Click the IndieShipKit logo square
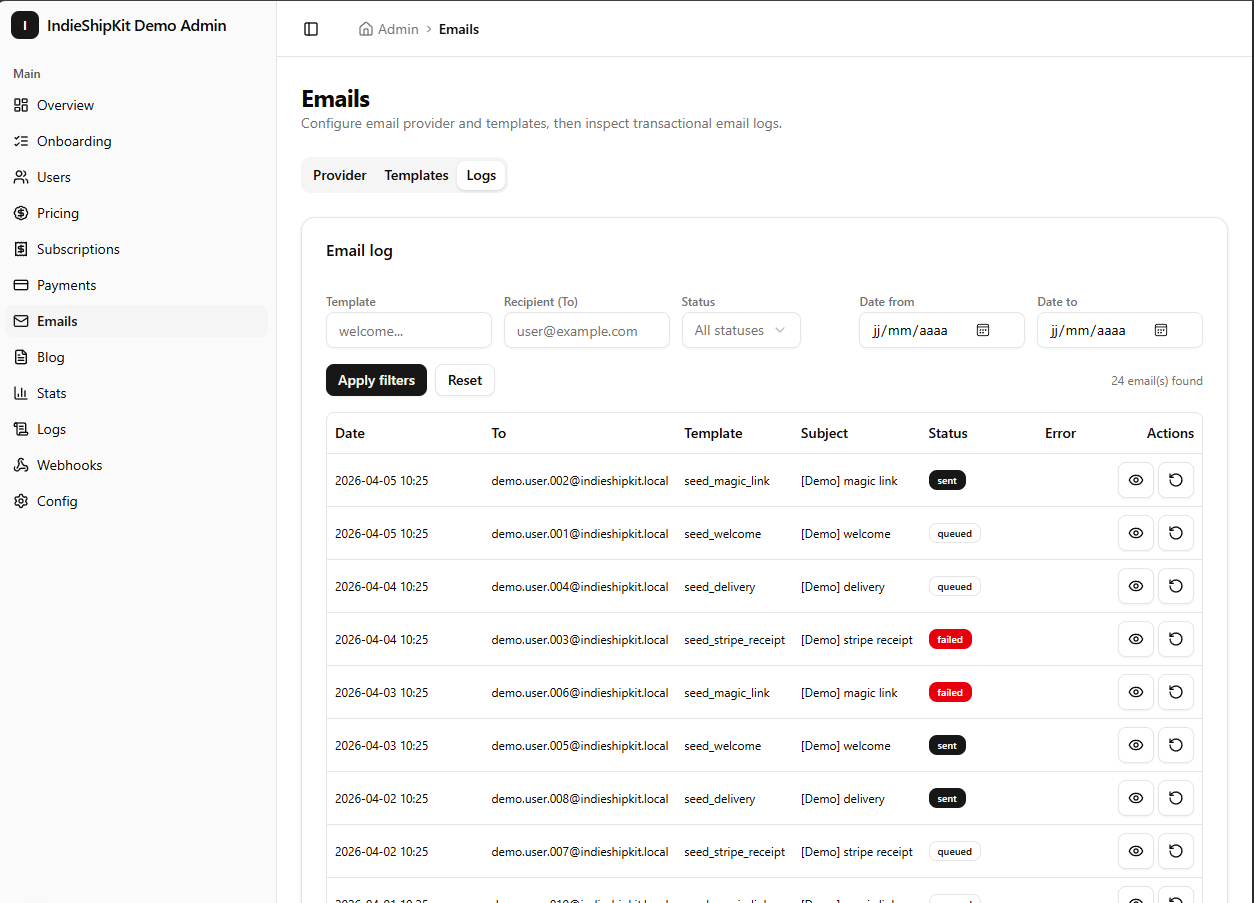Viewport: 1254px width, 903px height. [25, 26]
